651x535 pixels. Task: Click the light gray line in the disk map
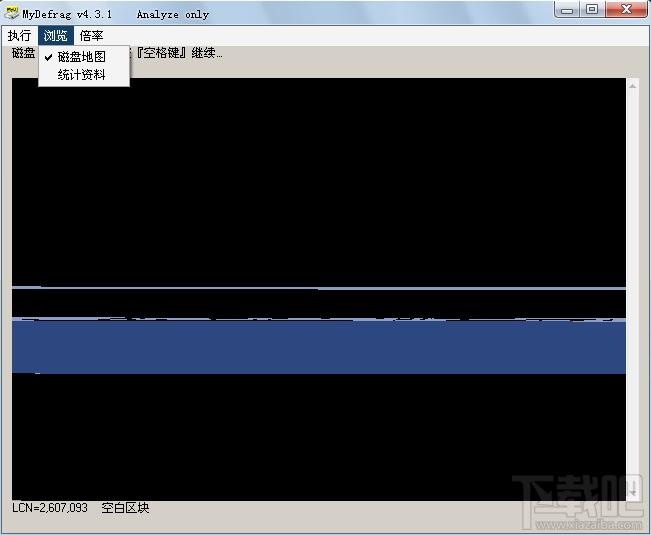[319, 288]
